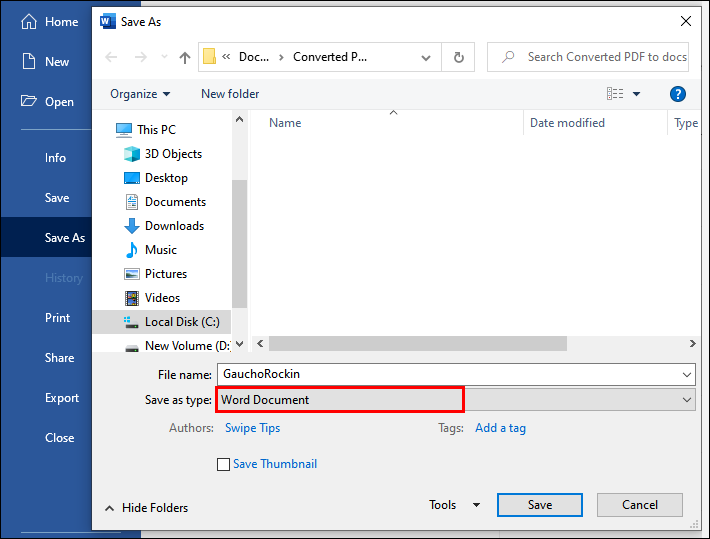
Task: Click the Open folder icon in sidebar
Action: coord(29,101)
